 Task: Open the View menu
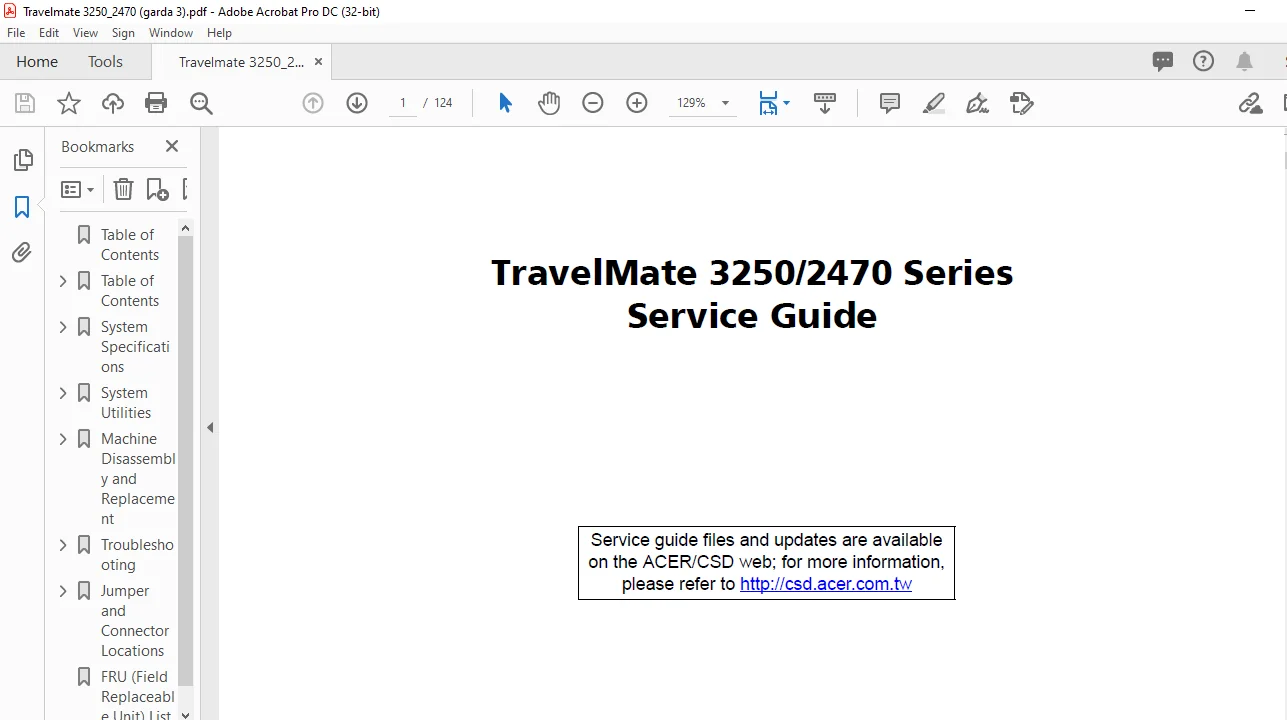coord(85,33)
